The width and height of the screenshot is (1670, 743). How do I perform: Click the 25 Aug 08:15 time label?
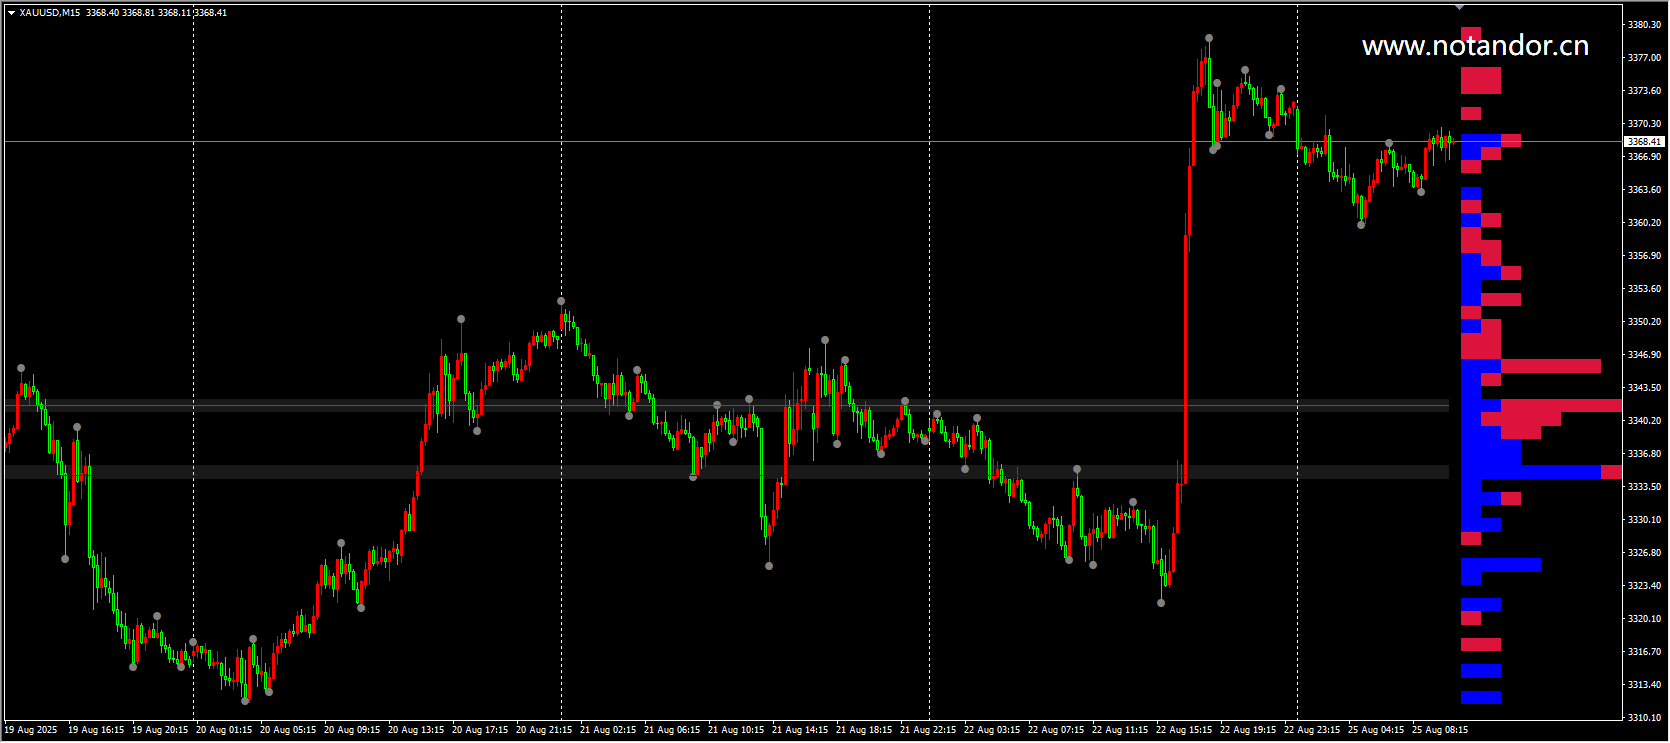(x=1440, y=730)
